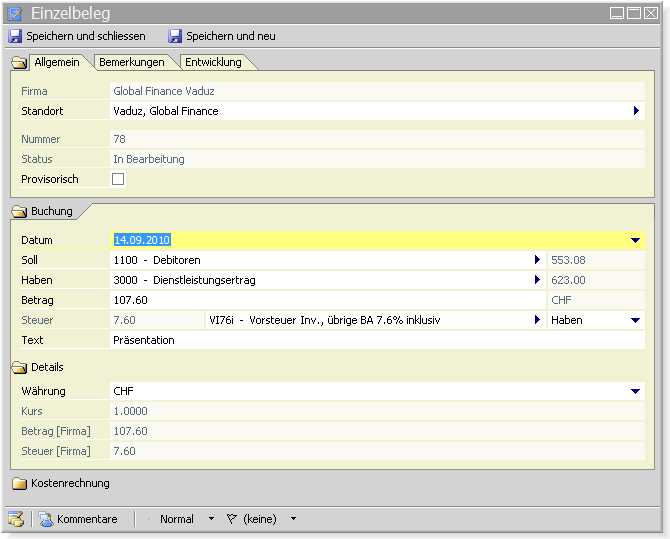Image resolution: width=670 pixels, height=539 pixels.
Task: Click the Text field containing Präsentation
Action: (x=377, y=340)
